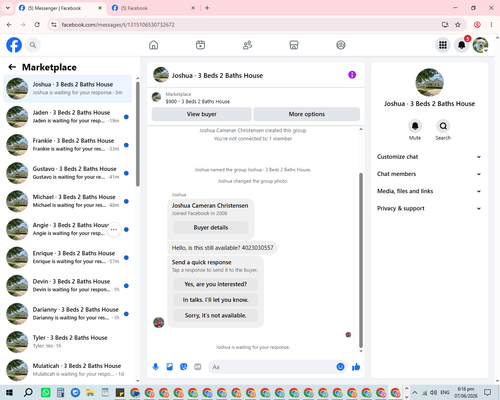Open Buyer details for Joshua

click(x=211, y=228)
